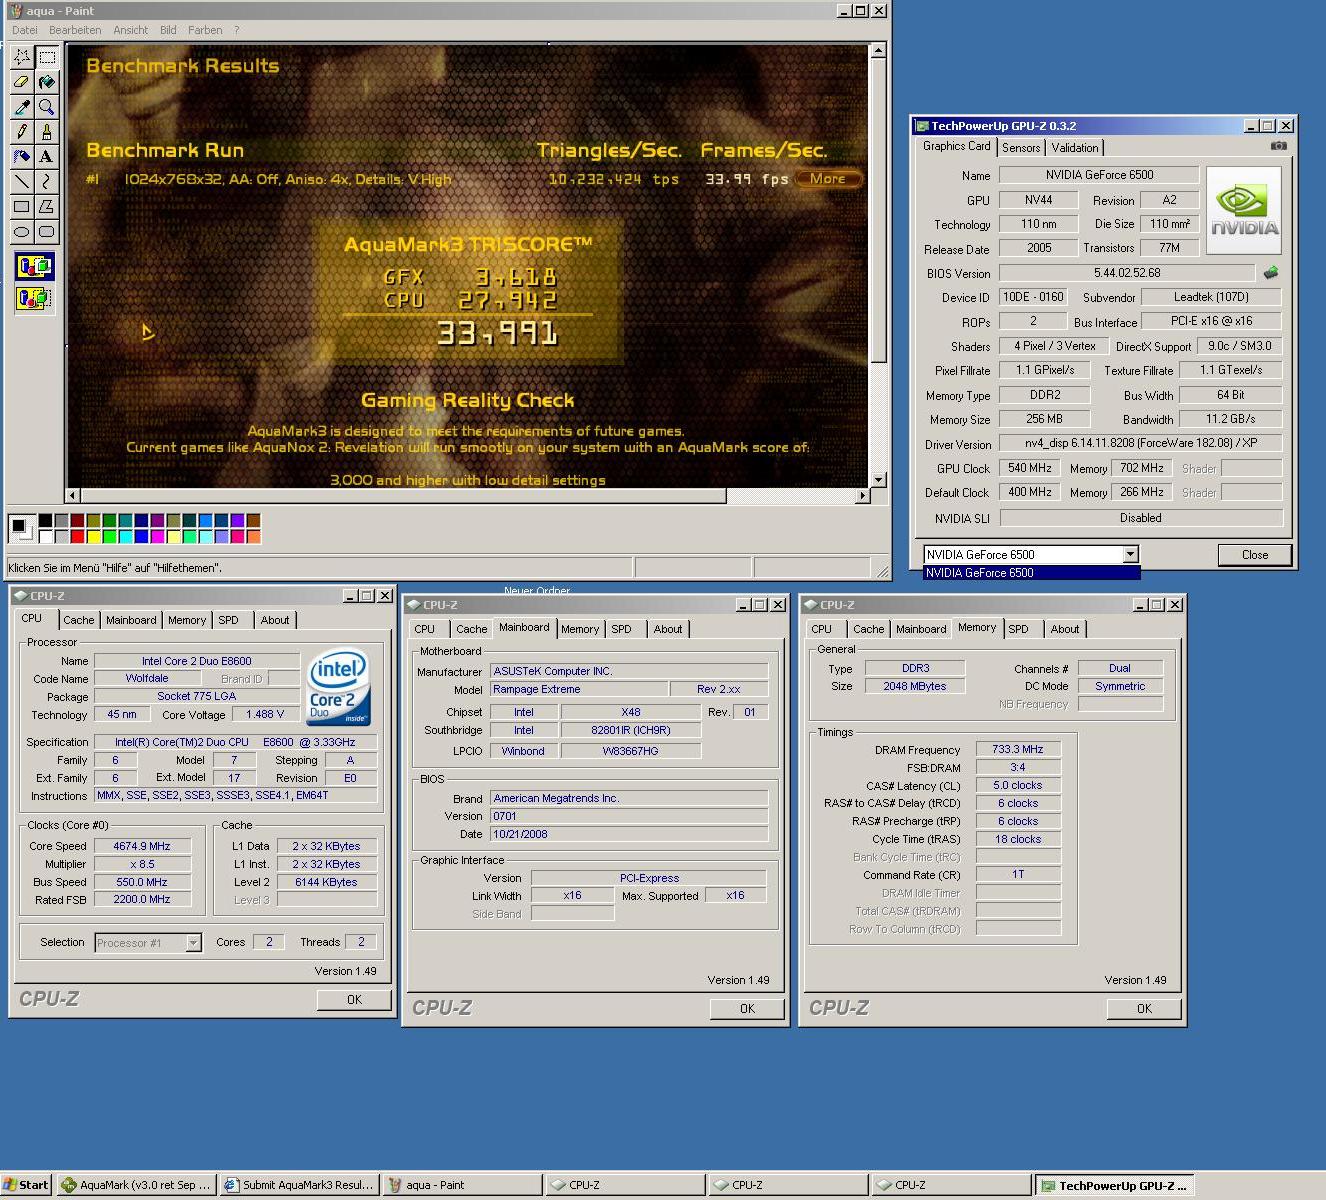Click the Core Speed value 4674.9 MHz
This screenshot has height=1200, width=1326.
pos(142,846)
